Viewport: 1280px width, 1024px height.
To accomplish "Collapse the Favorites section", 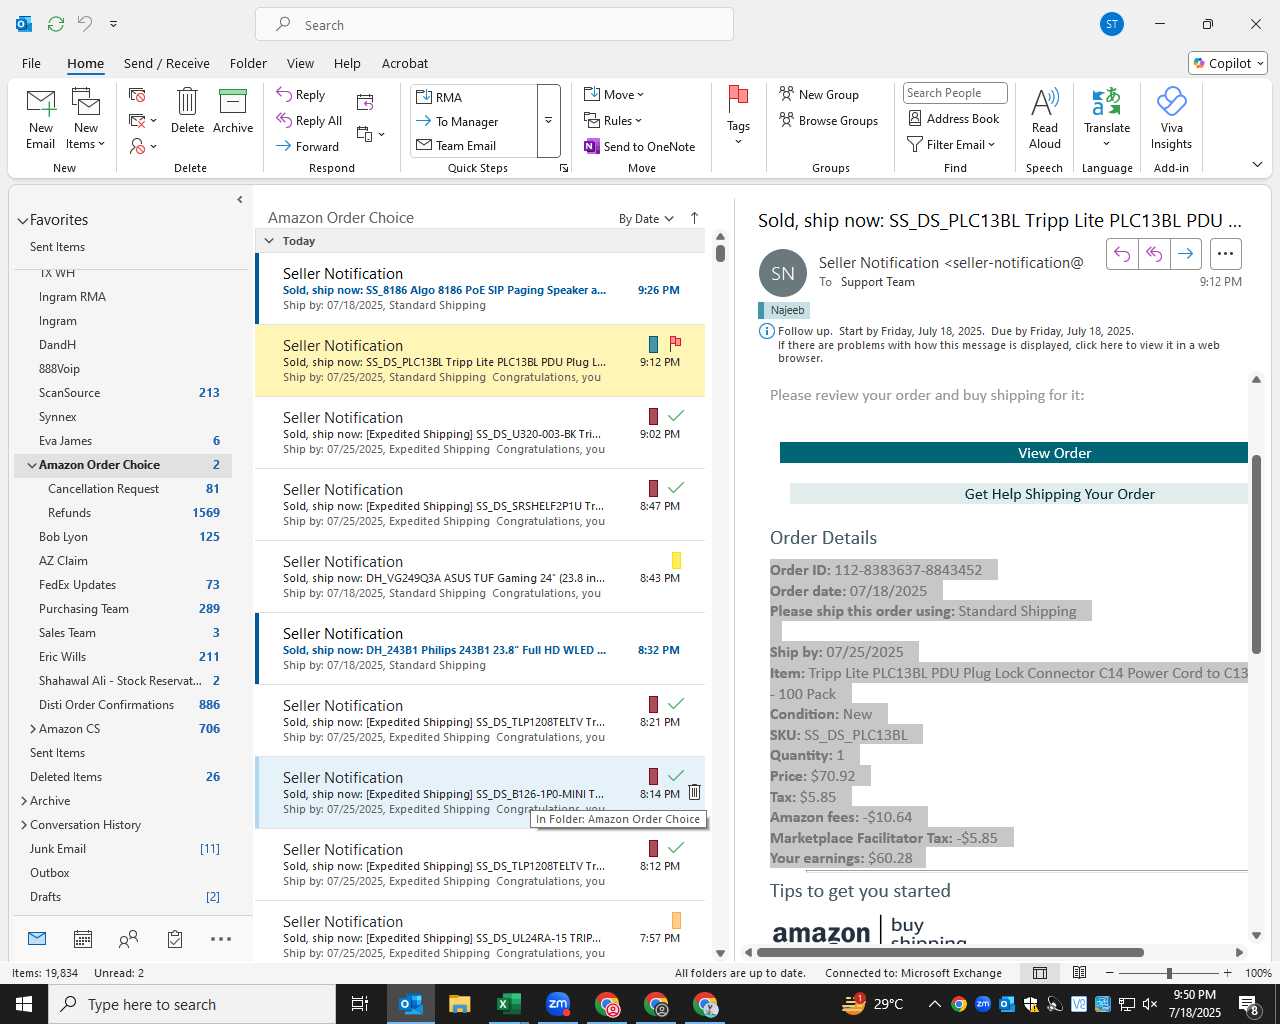I will [22, 221].
